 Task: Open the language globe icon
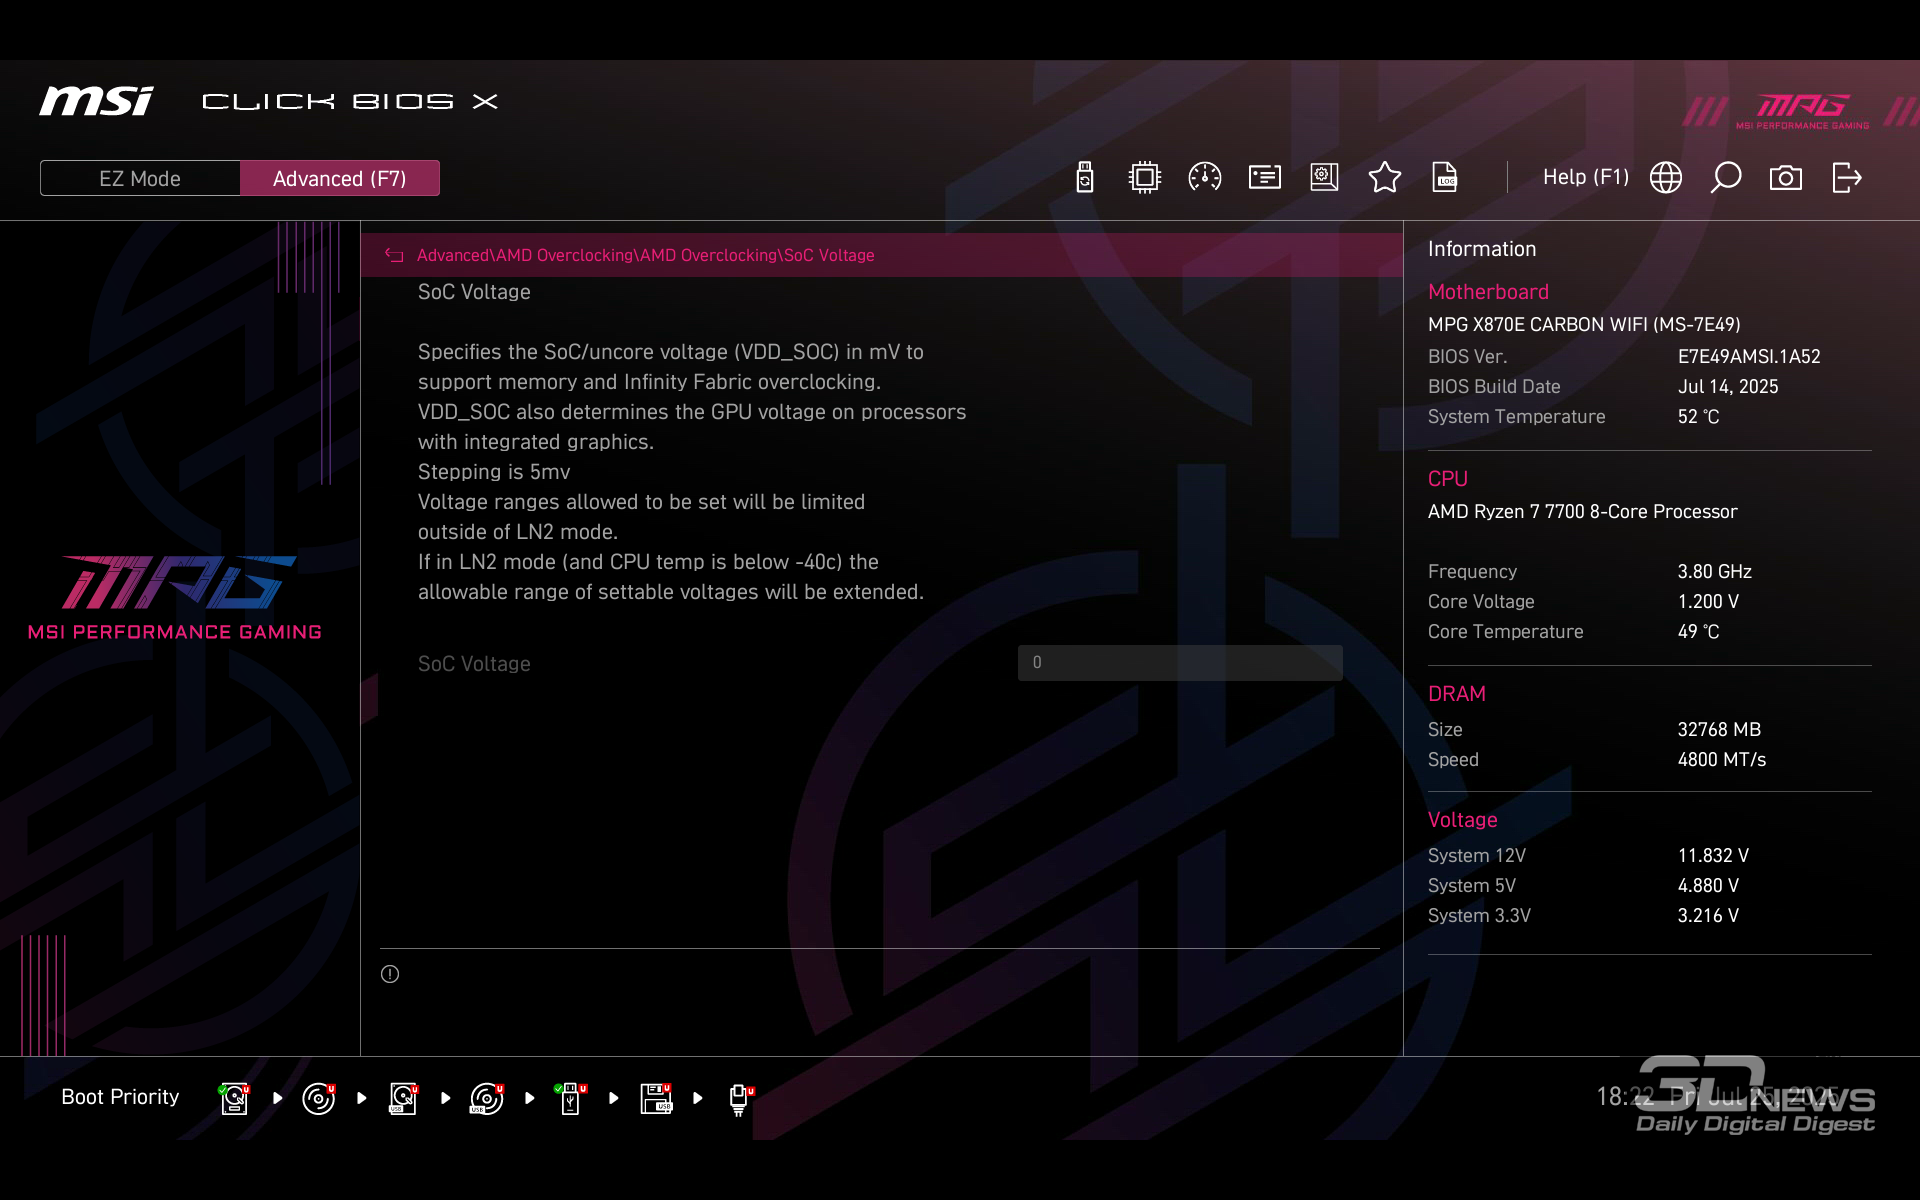1666,178
